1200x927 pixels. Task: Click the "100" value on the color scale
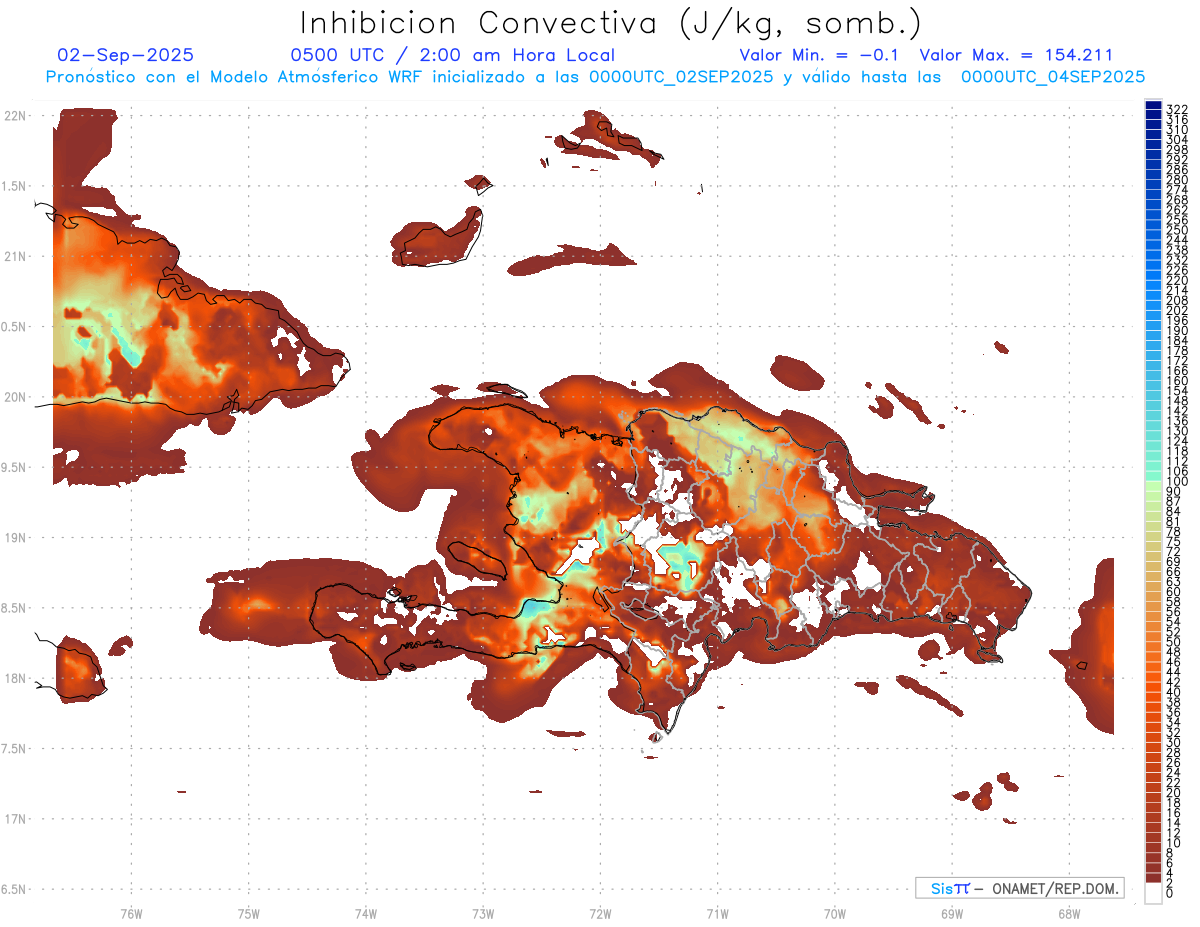click(1176, 481)
